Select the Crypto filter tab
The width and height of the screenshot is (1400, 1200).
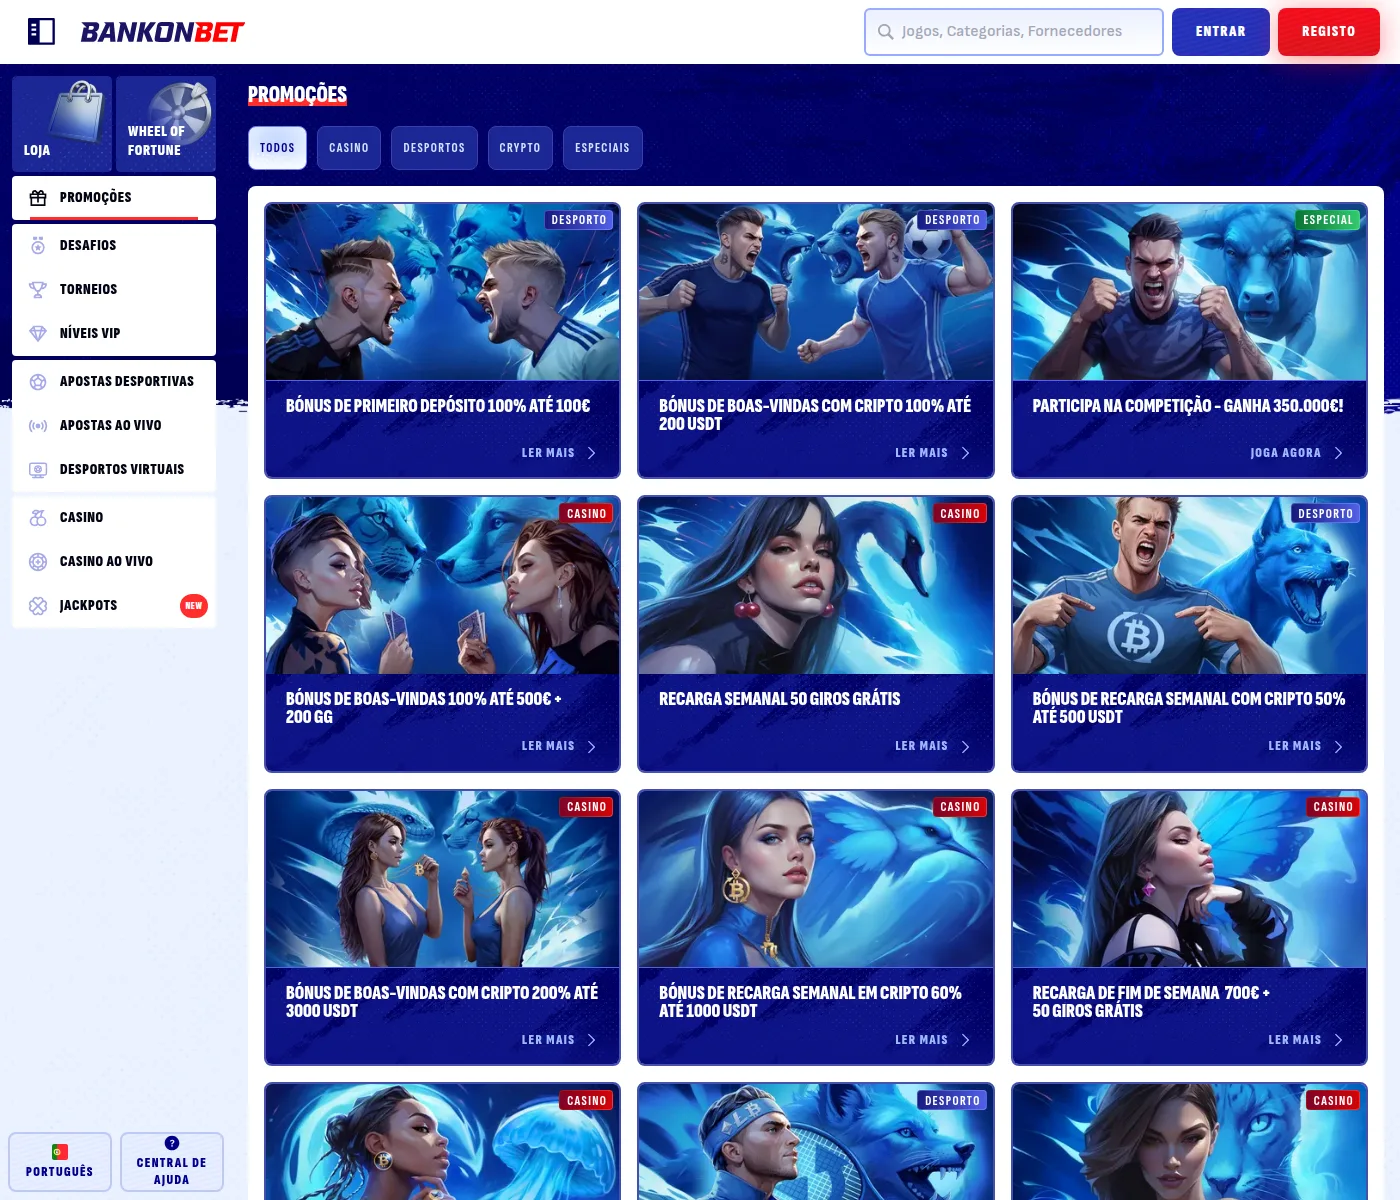(x=520, y=148)
